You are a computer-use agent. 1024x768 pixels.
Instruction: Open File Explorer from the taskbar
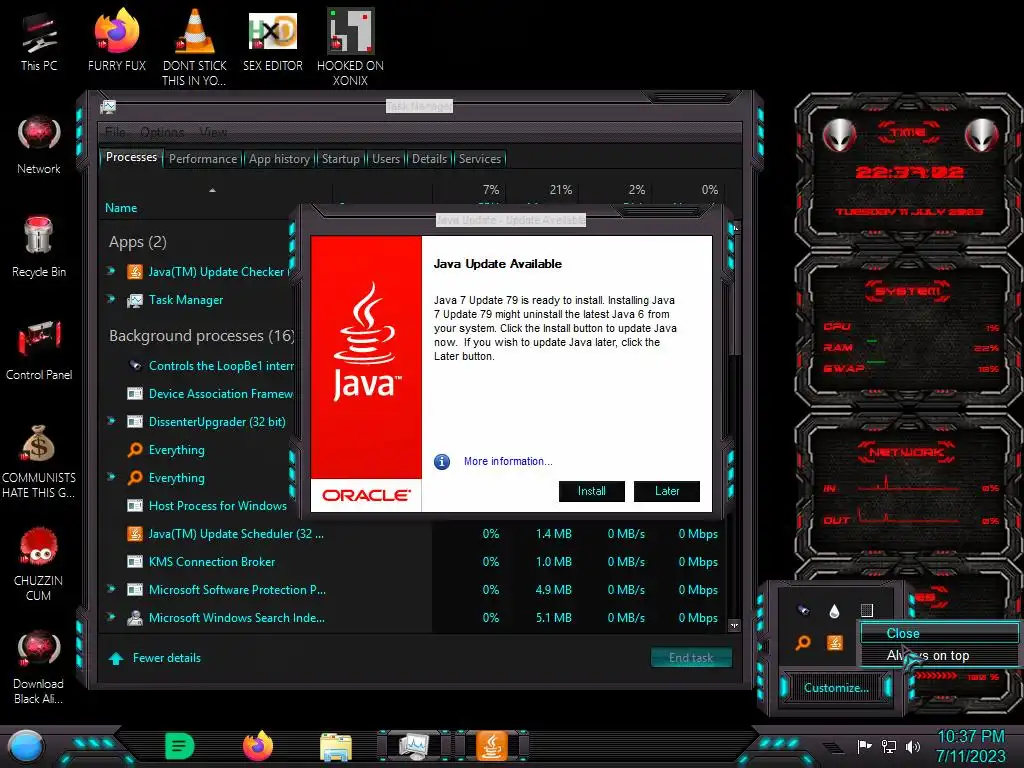click(x=336, y=747)
